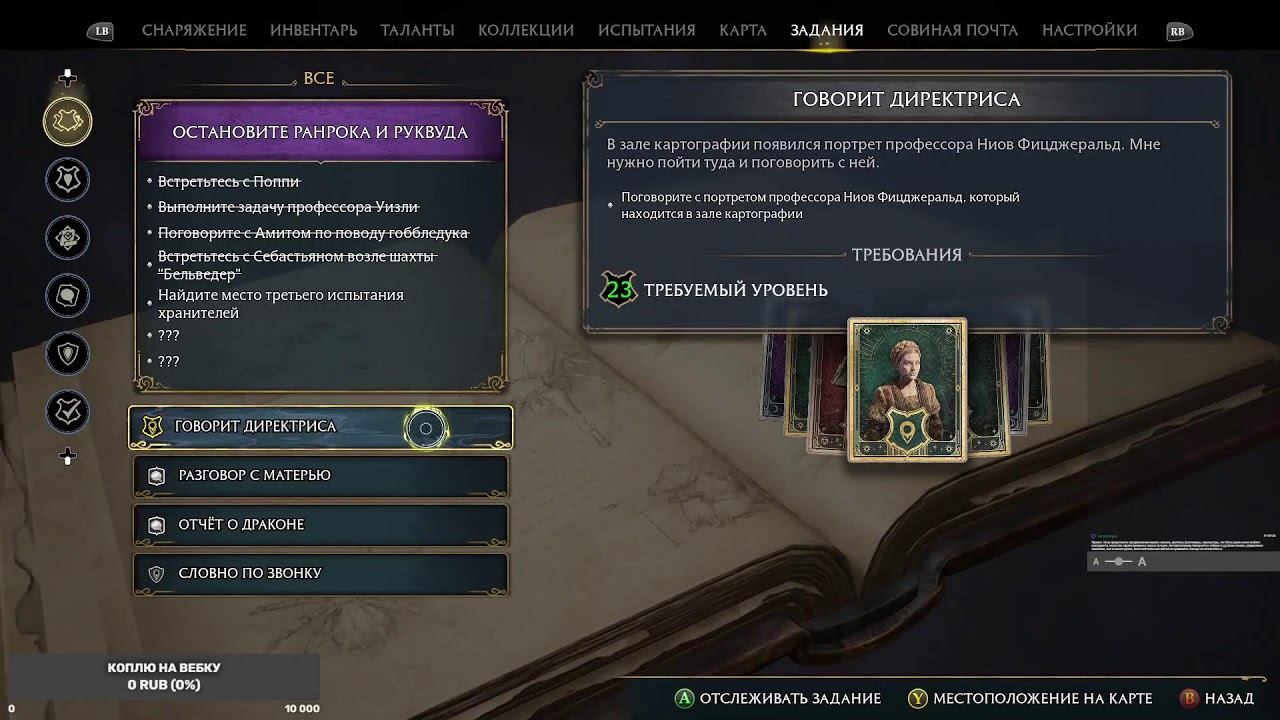
Task: Choose the third filter icon with rosette checkmark
Action: [68, 238]
